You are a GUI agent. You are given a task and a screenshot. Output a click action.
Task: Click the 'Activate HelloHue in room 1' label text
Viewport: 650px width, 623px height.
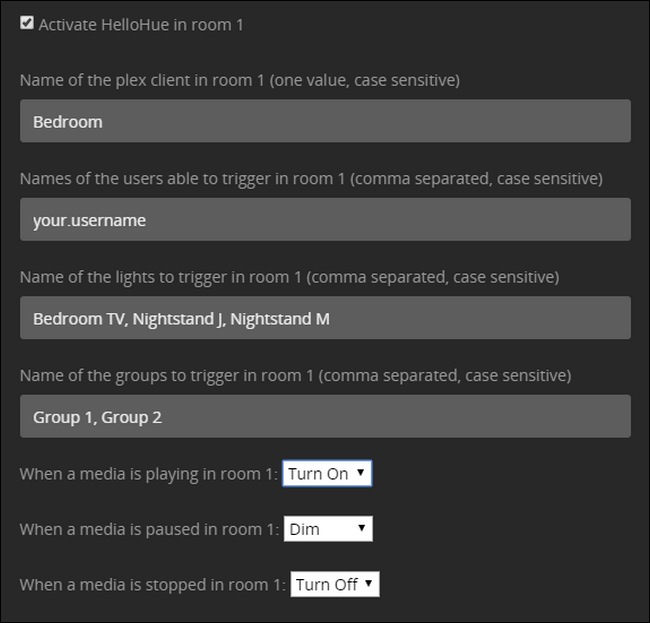click(141, 24)
